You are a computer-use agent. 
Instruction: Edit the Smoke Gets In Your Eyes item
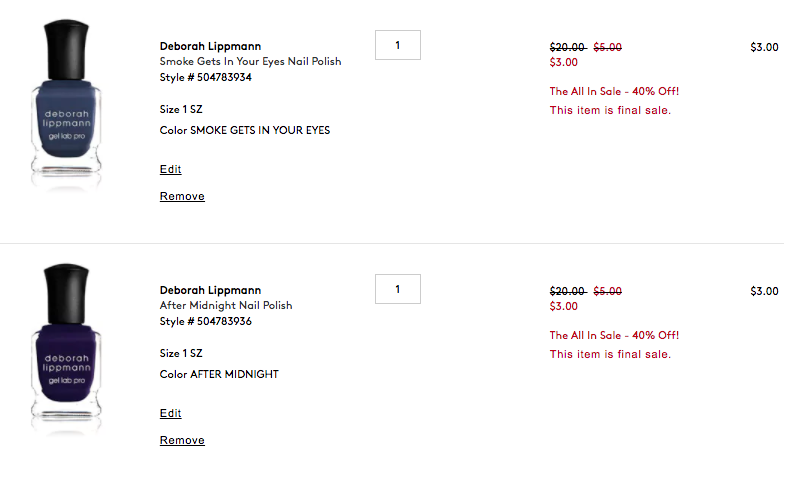(x=170, y=169)
